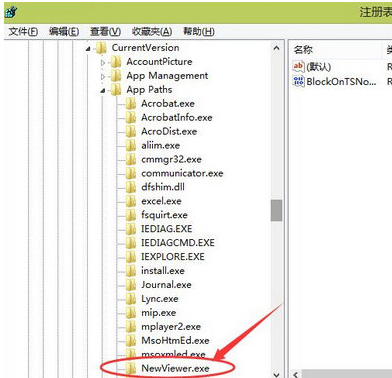The image size is (392, 378).
Task: Select the IEDIAG.EXE key label
Action: pyautogui.click(x=167, y=229)
